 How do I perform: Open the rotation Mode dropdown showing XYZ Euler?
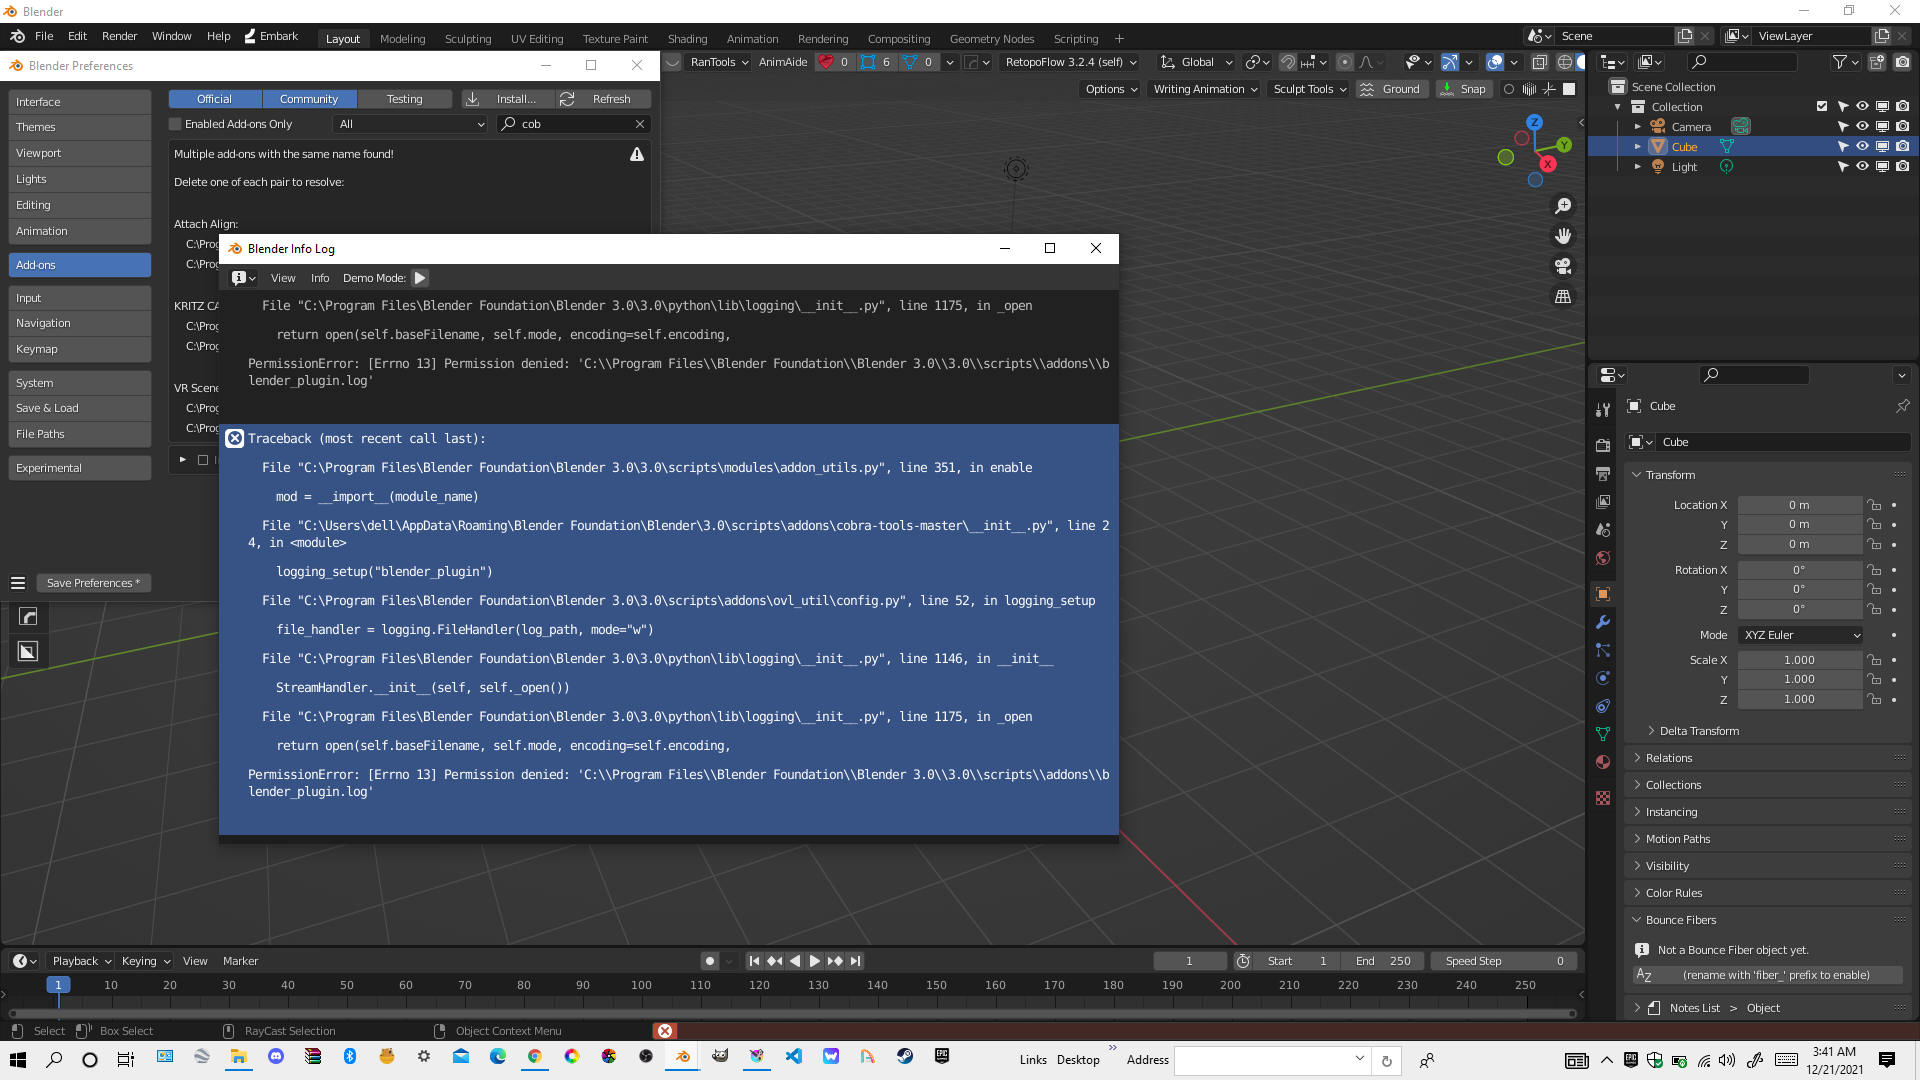point(1799,635)
